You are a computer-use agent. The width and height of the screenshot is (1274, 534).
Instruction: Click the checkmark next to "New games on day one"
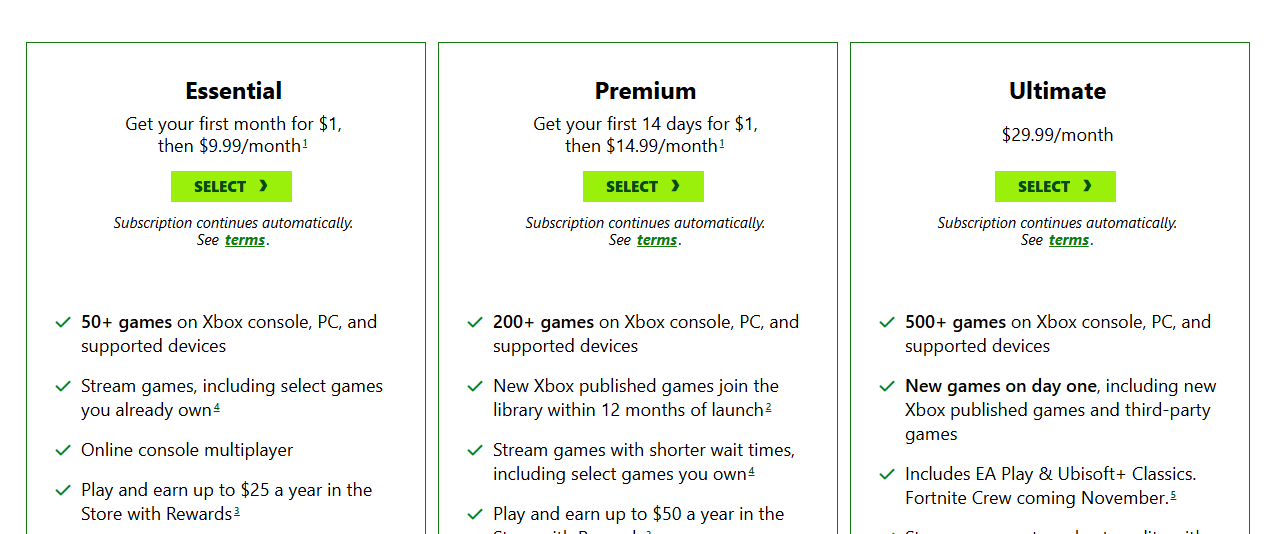[887, 386]
